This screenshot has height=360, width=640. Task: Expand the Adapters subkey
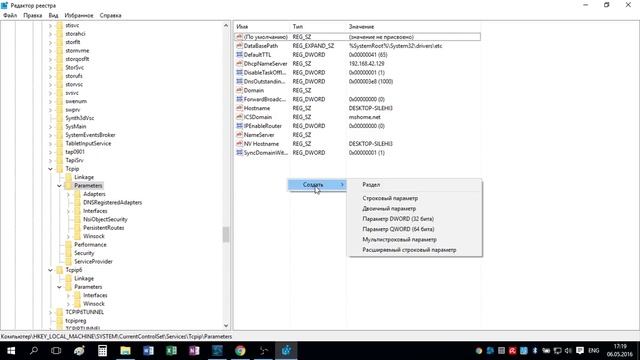(x=69, y=194)
